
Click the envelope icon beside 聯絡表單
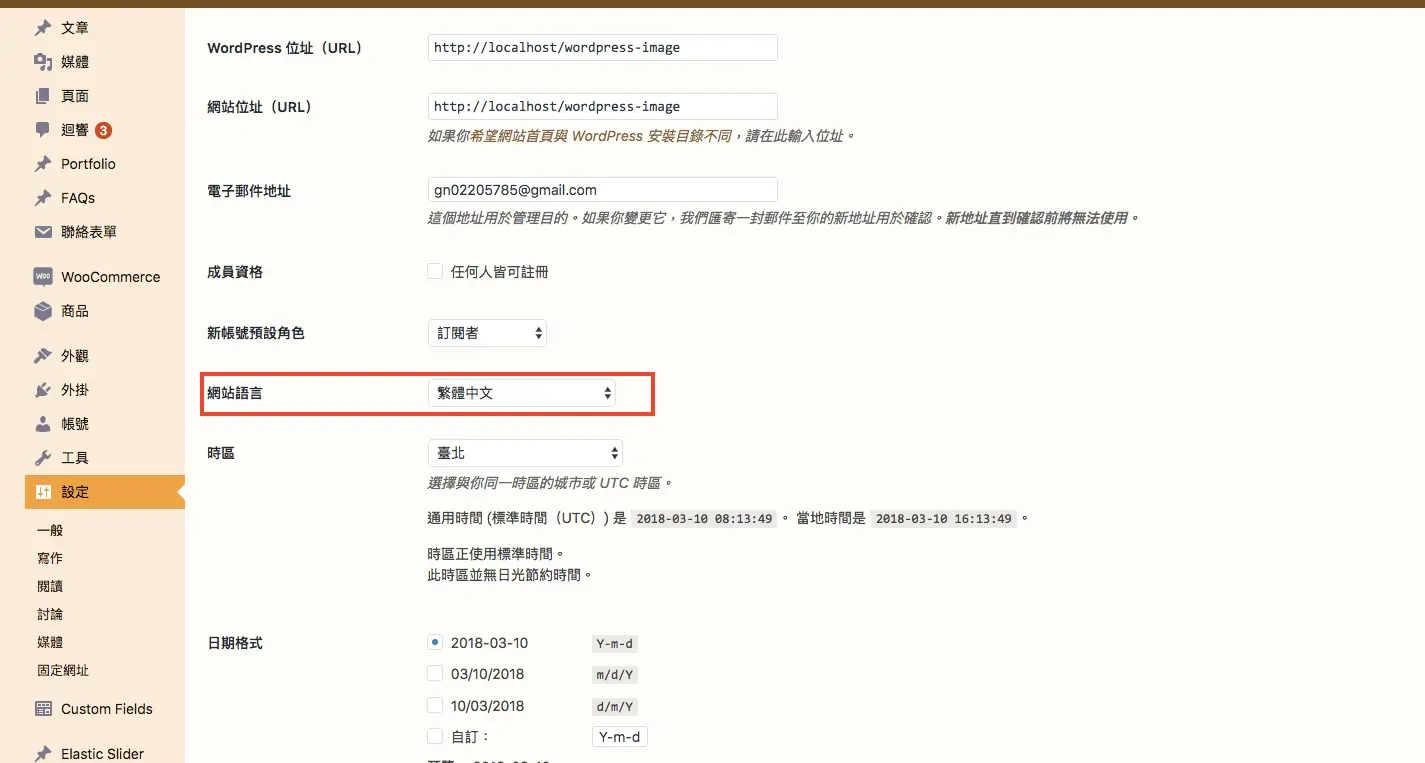43,232
